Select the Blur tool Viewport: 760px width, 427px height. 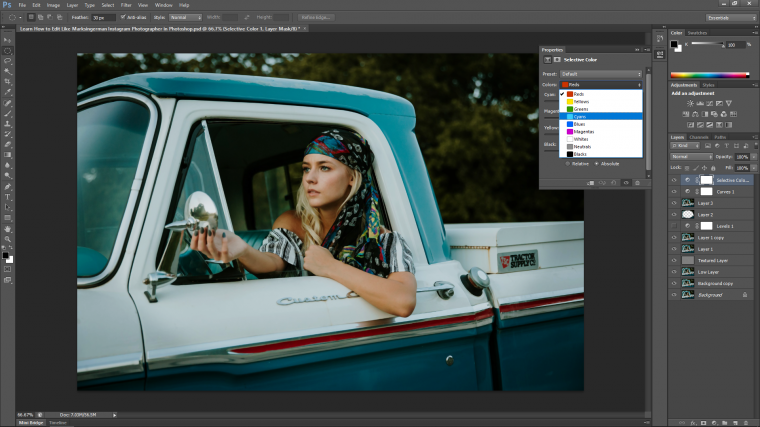(x=7, y=165)
